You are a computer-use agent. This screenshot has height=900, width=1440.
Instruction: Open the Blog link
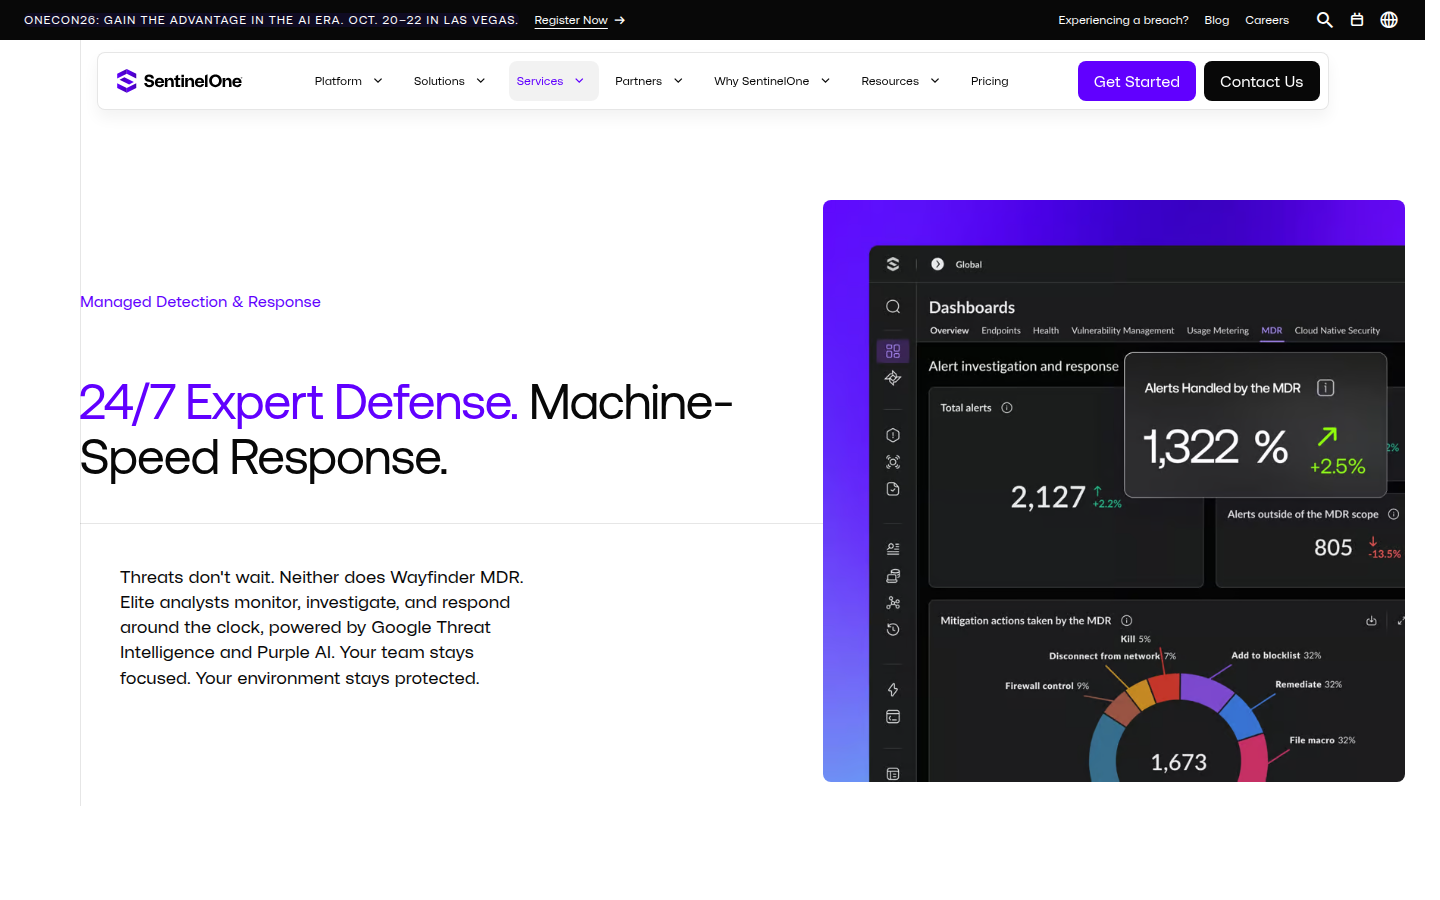(x=1217, y=20)
